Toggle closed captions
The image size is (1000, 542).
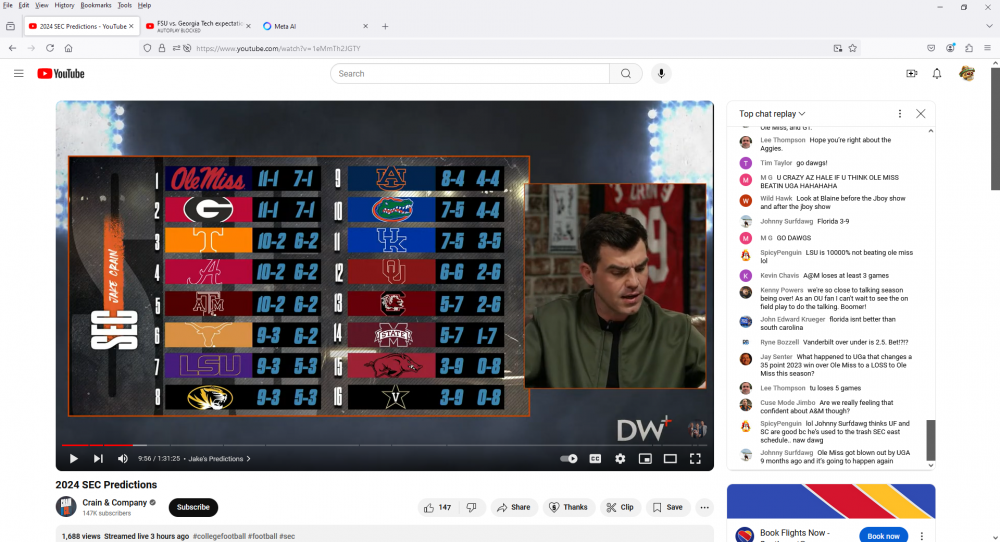(x=595, y=459)
